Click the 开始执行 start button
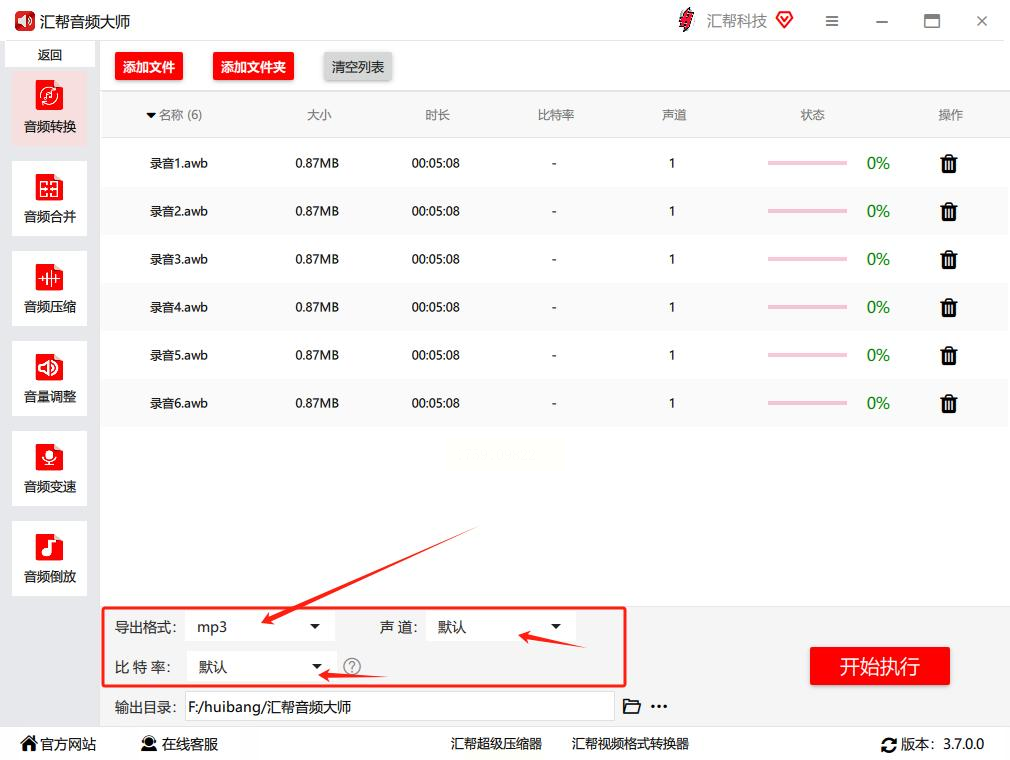Screen dimensions: 1010x760 tap(879, 666)
